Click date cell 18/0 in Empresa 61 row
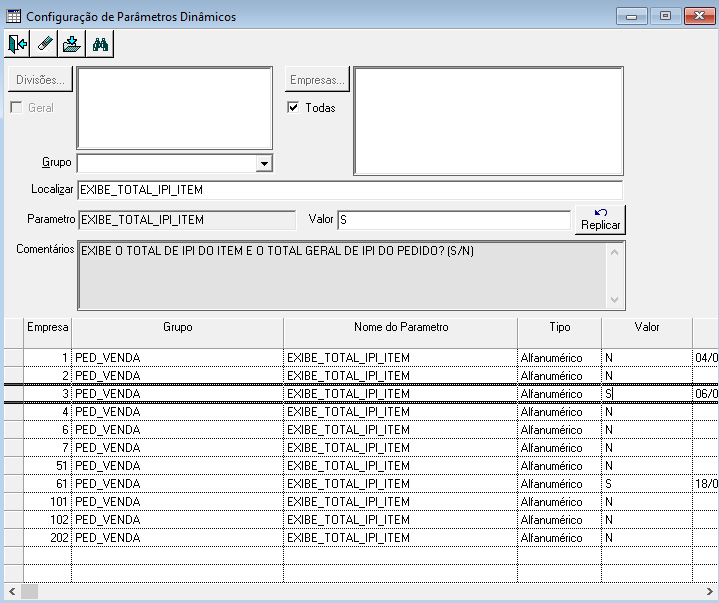719x603 pixels. click(705, 484)
